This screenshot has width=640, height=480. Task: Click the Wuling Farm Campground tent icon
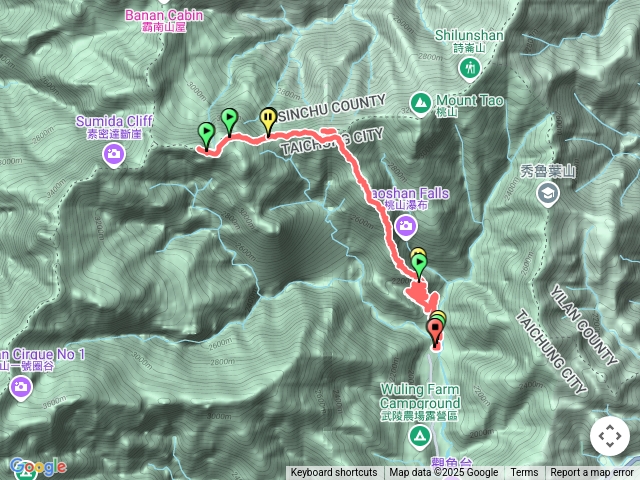tap(419, 437)
